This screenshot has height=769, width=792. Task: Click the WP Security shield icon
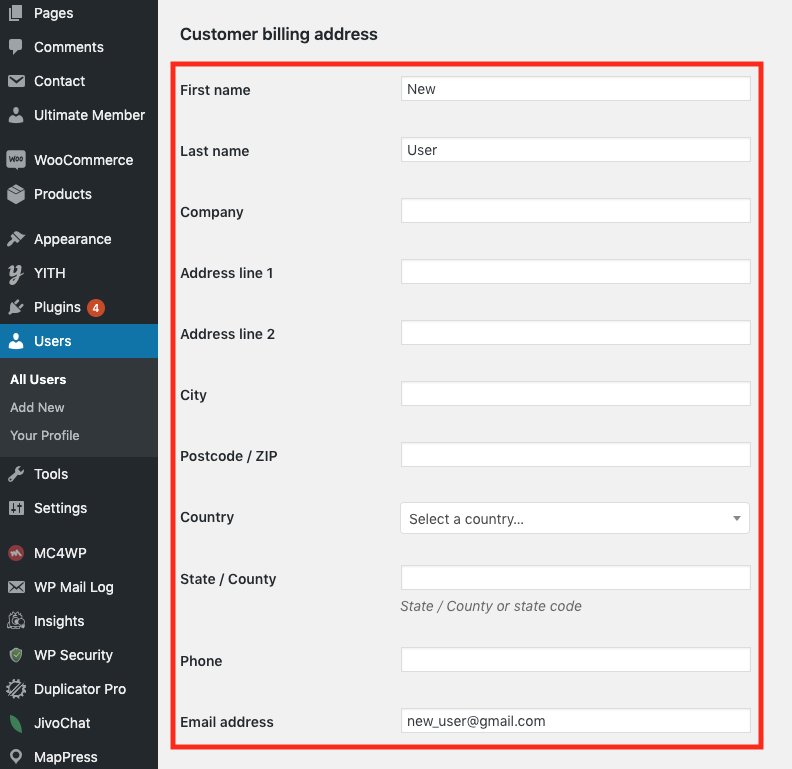coord(15,655)
